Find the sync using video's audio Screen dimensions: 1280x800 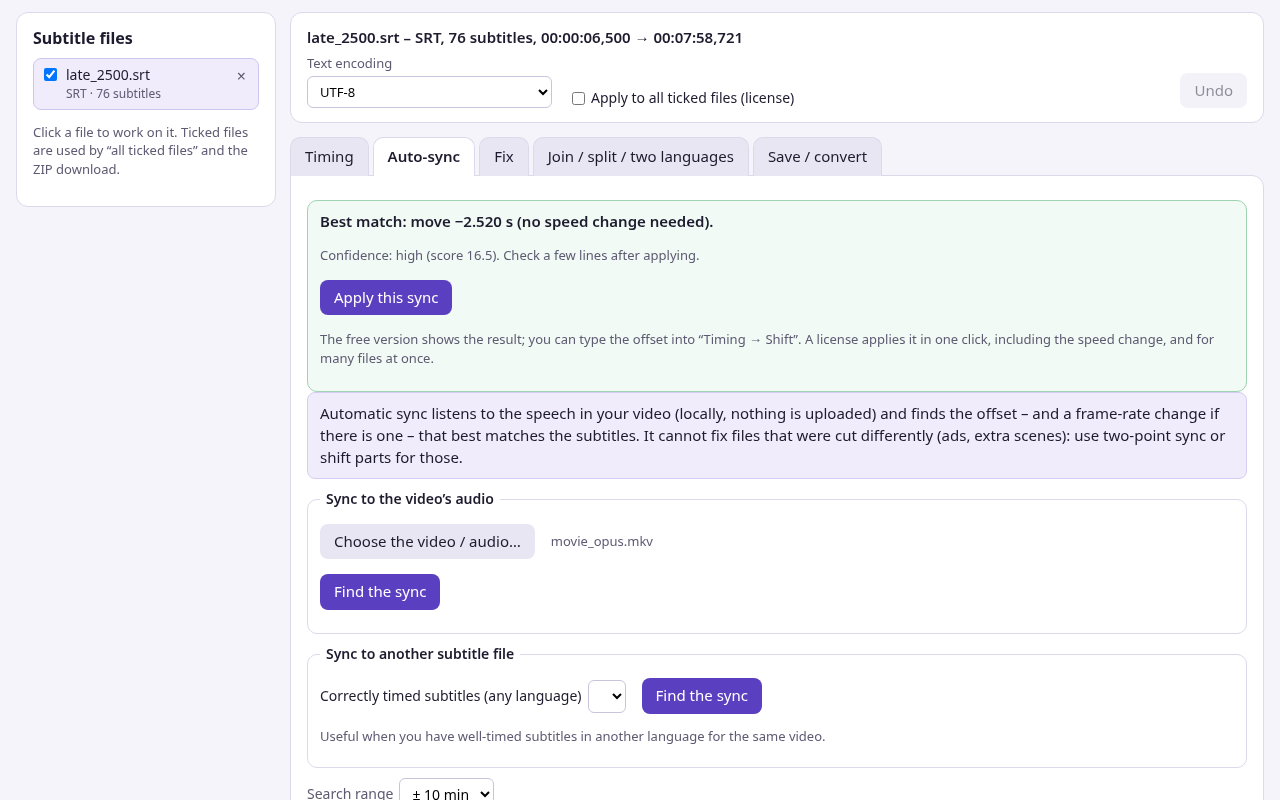(x=380, y=592)
